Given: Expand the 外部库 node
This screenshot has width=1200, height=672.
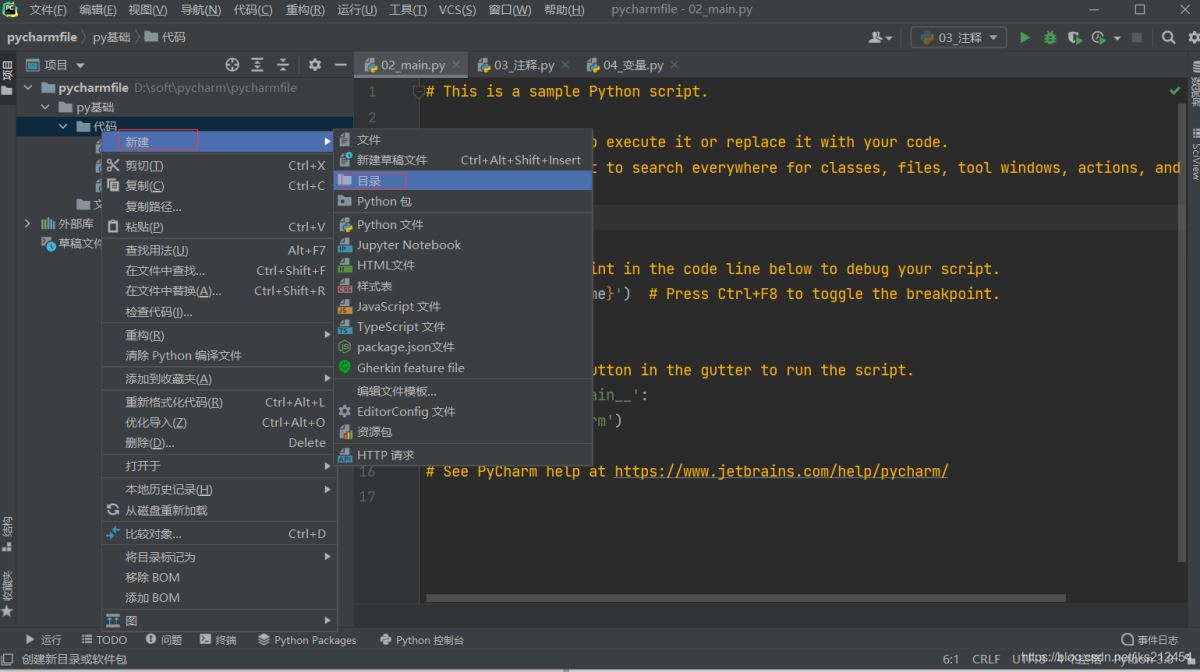Looking at the screenshot, I should (27, 224).
